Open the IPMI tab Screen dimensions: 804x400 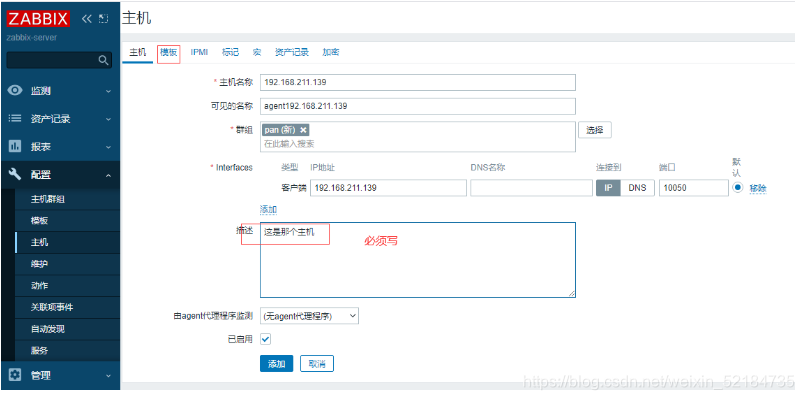199,52
